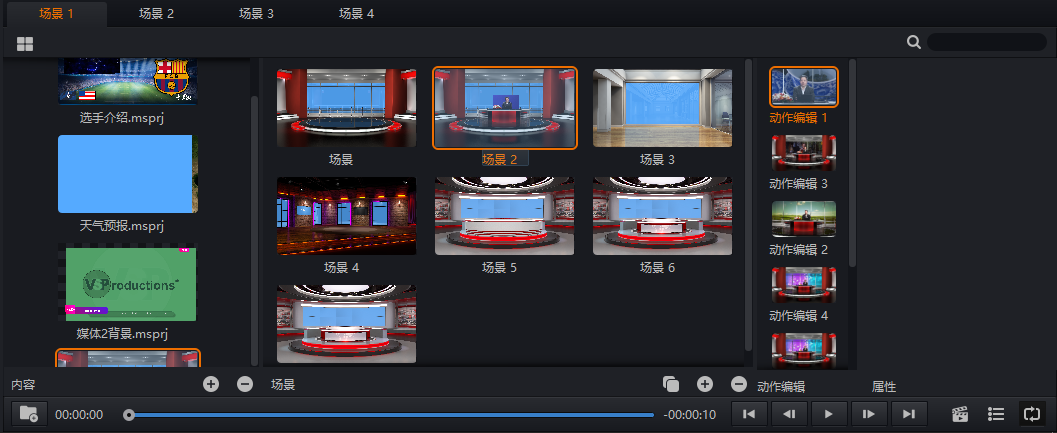Screen dimensions: 1057x433
Task: Click inside the search input field
Action: [x=986, y=42]
